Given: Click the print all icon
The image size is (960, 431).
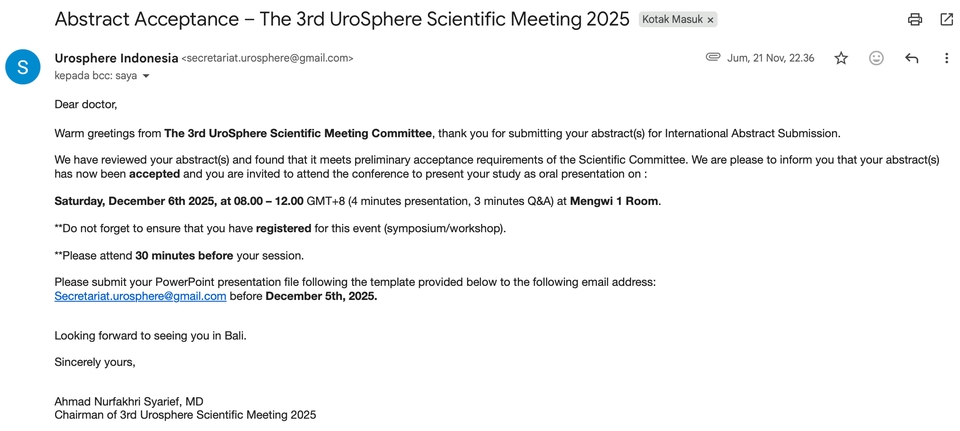Looking at the screenshot, I should point(914,19).
